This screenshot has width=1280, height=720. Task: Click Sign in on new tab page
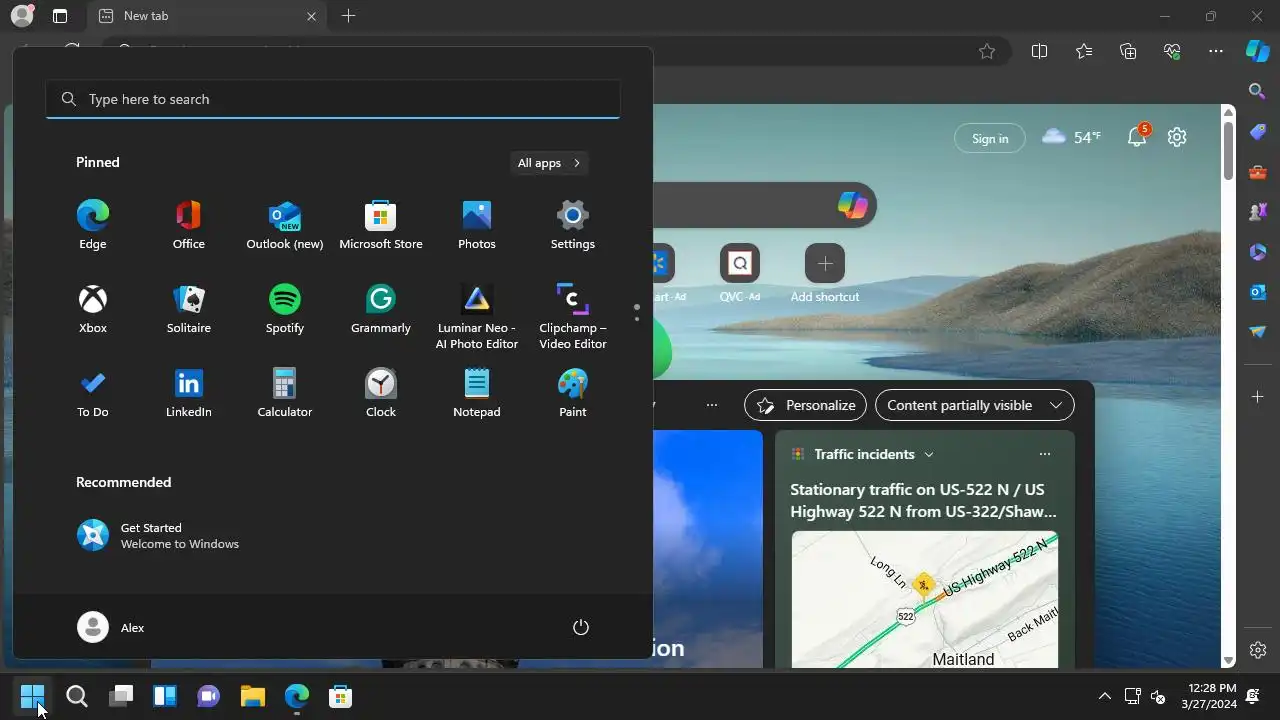click(990, 138)
